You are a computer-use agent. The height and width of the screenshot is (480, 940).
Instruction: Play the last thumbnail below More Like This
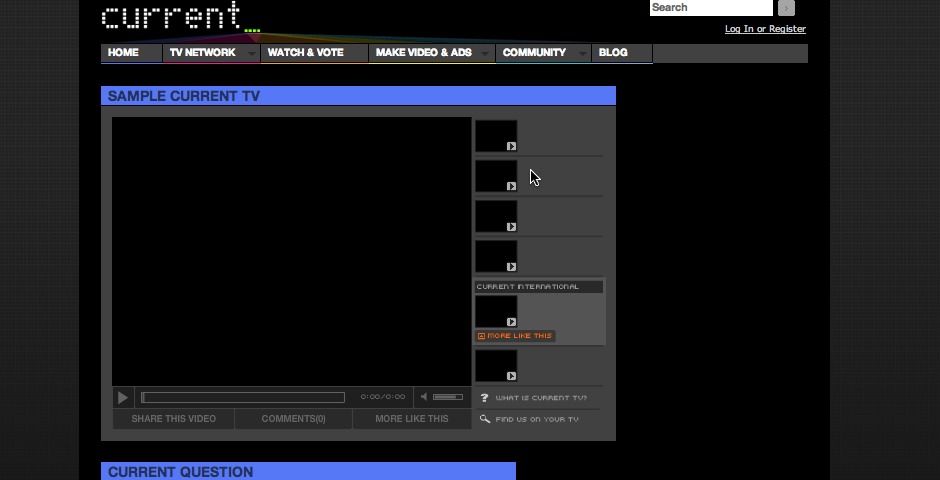click(496, 366)
